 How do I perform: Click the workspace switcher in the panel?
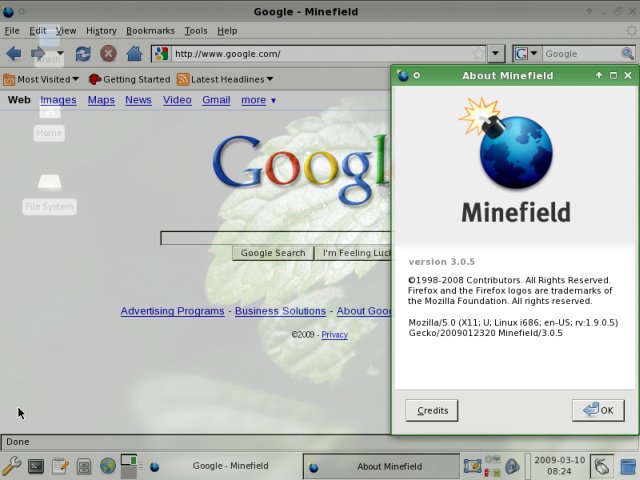(129, 466)
